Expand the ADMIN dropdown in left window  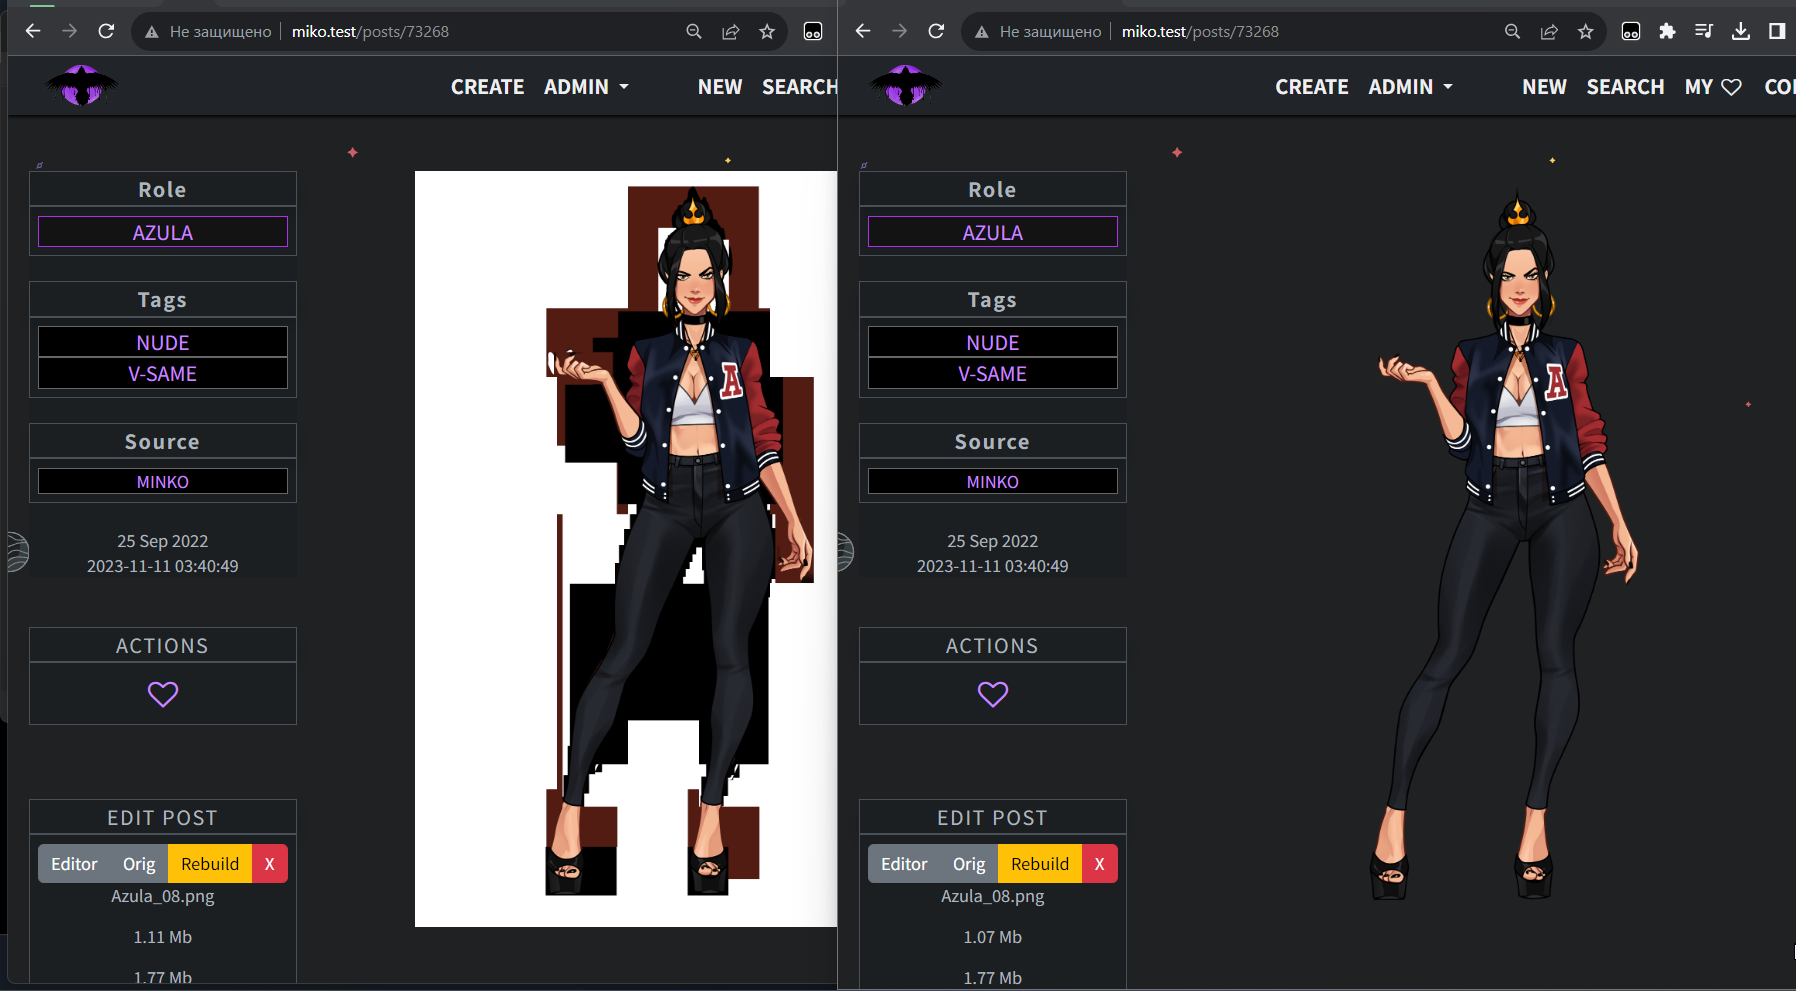click(586, 87)
